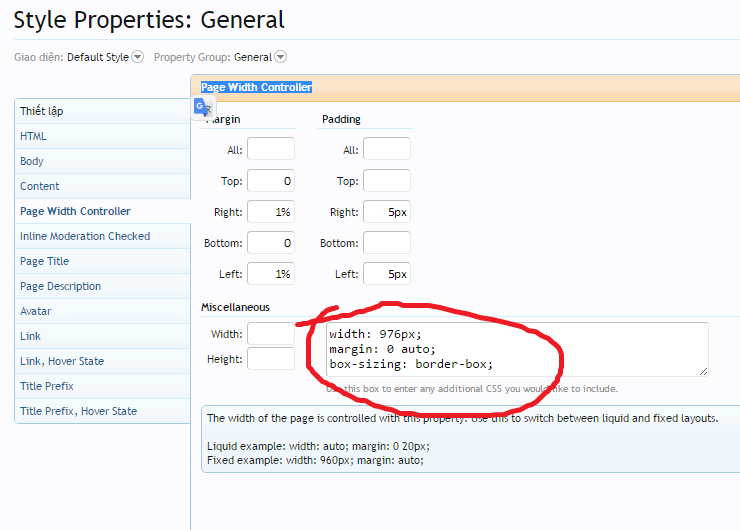The image size is (740, 530).
Task: Select the Body property tab
Action: tap(32, 161)
